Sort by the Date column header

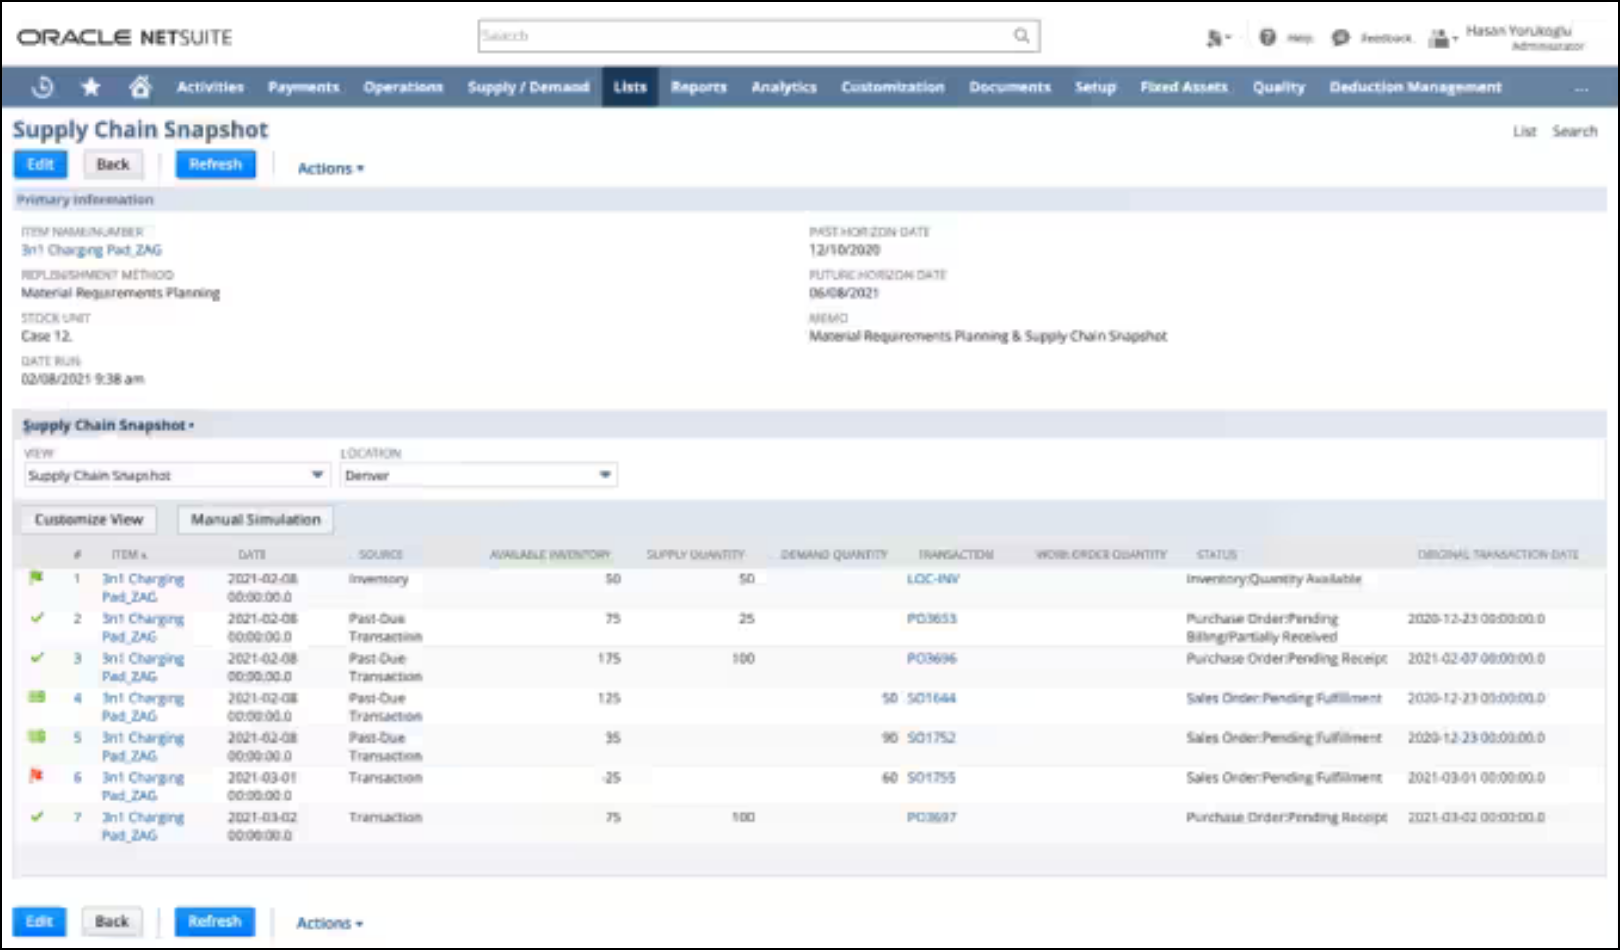(252, 554)
